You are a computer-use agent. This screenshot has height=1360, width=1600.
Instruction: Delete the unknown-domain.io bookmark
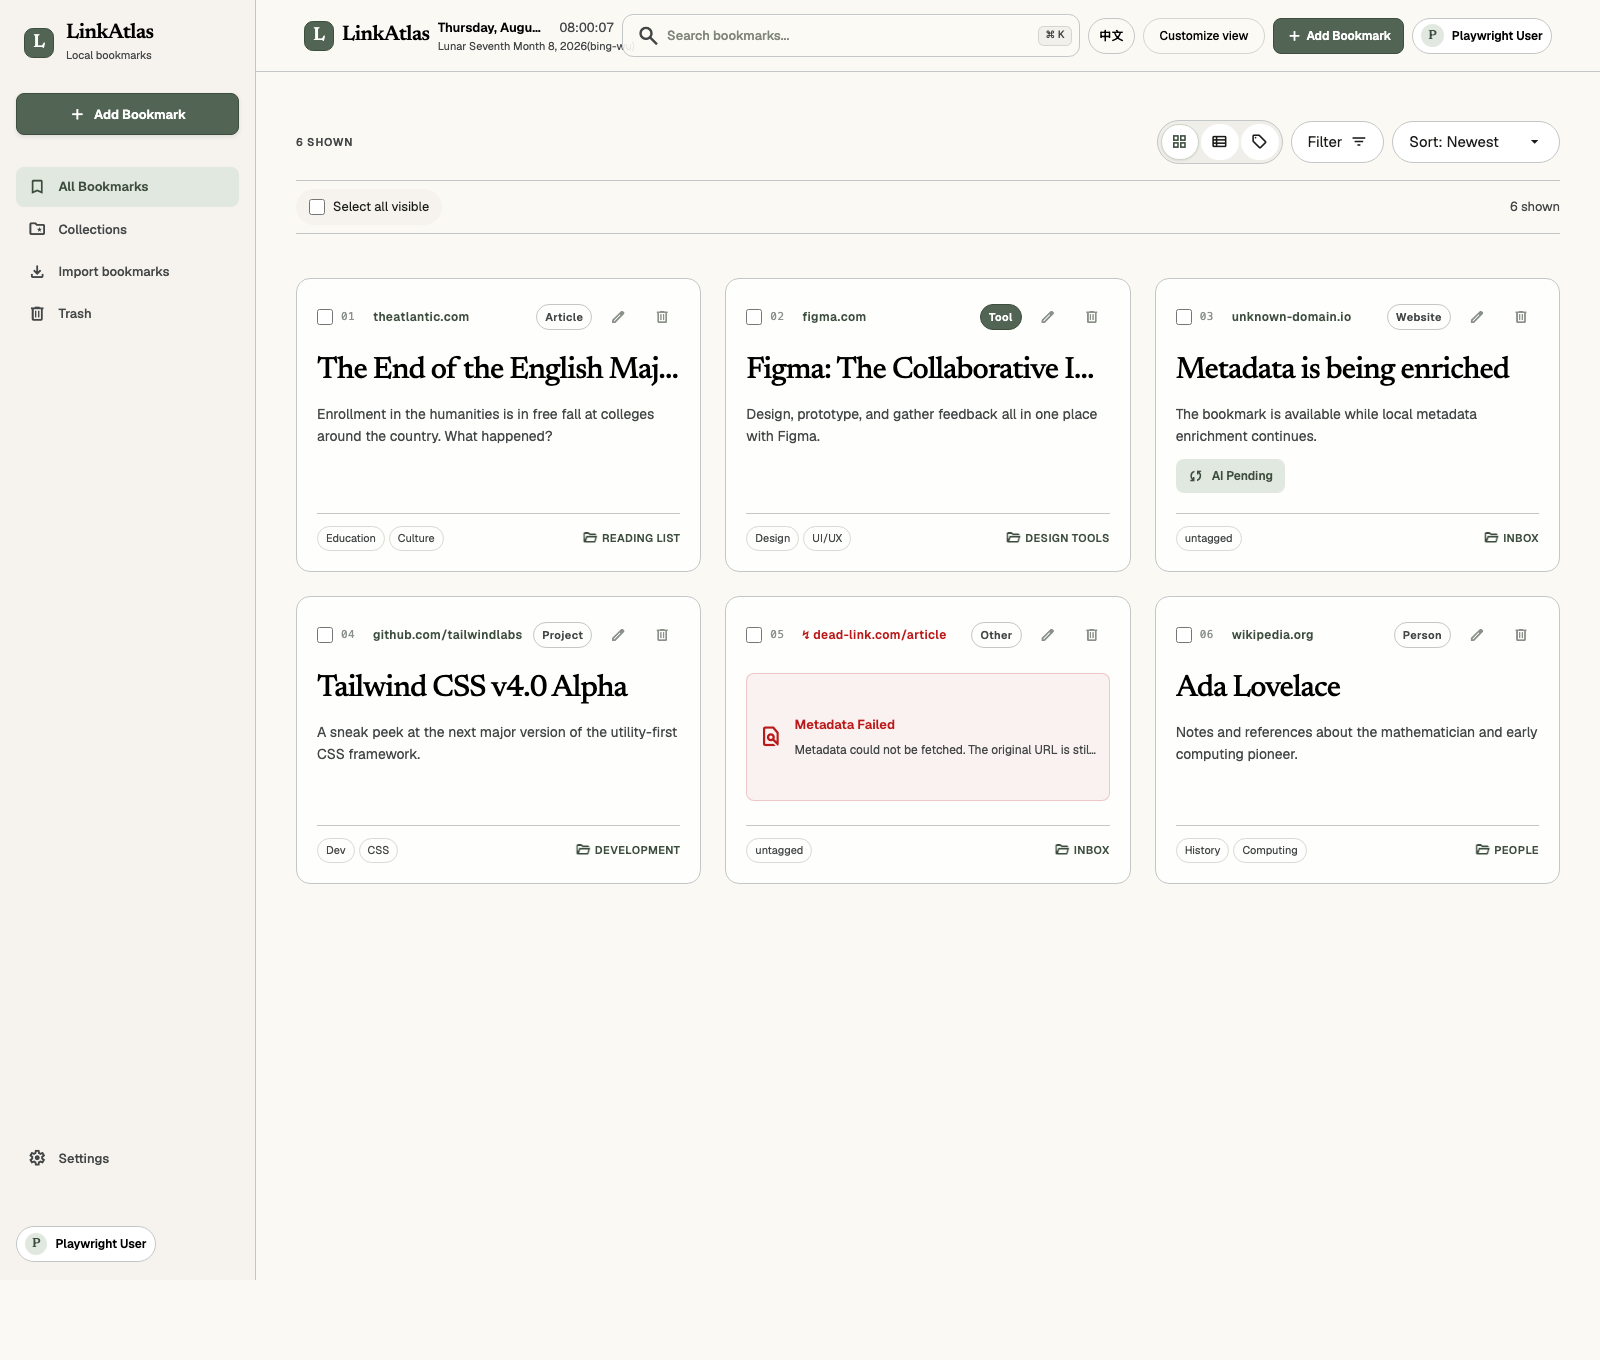[x=1521, y=317]
